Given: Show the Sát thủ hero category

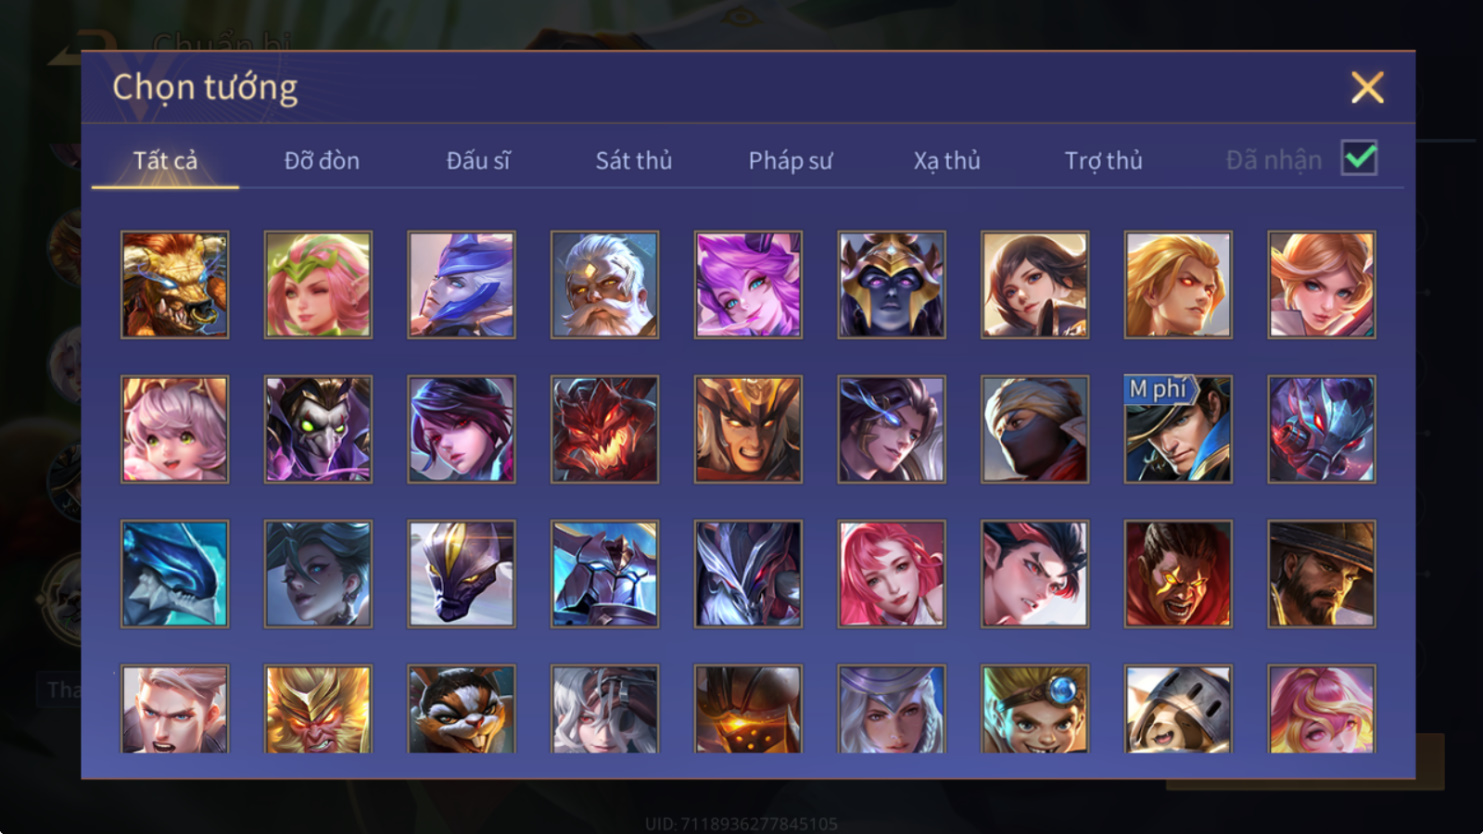Looking at the screenshot, I should (634, 160).
